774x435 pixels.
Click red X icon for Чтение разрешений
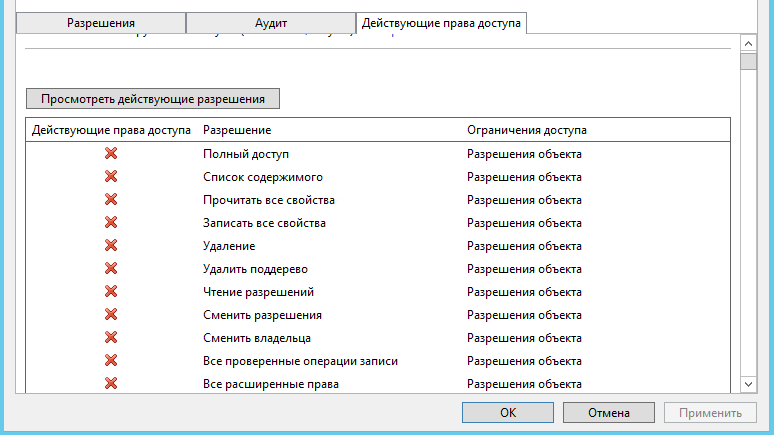111,292
